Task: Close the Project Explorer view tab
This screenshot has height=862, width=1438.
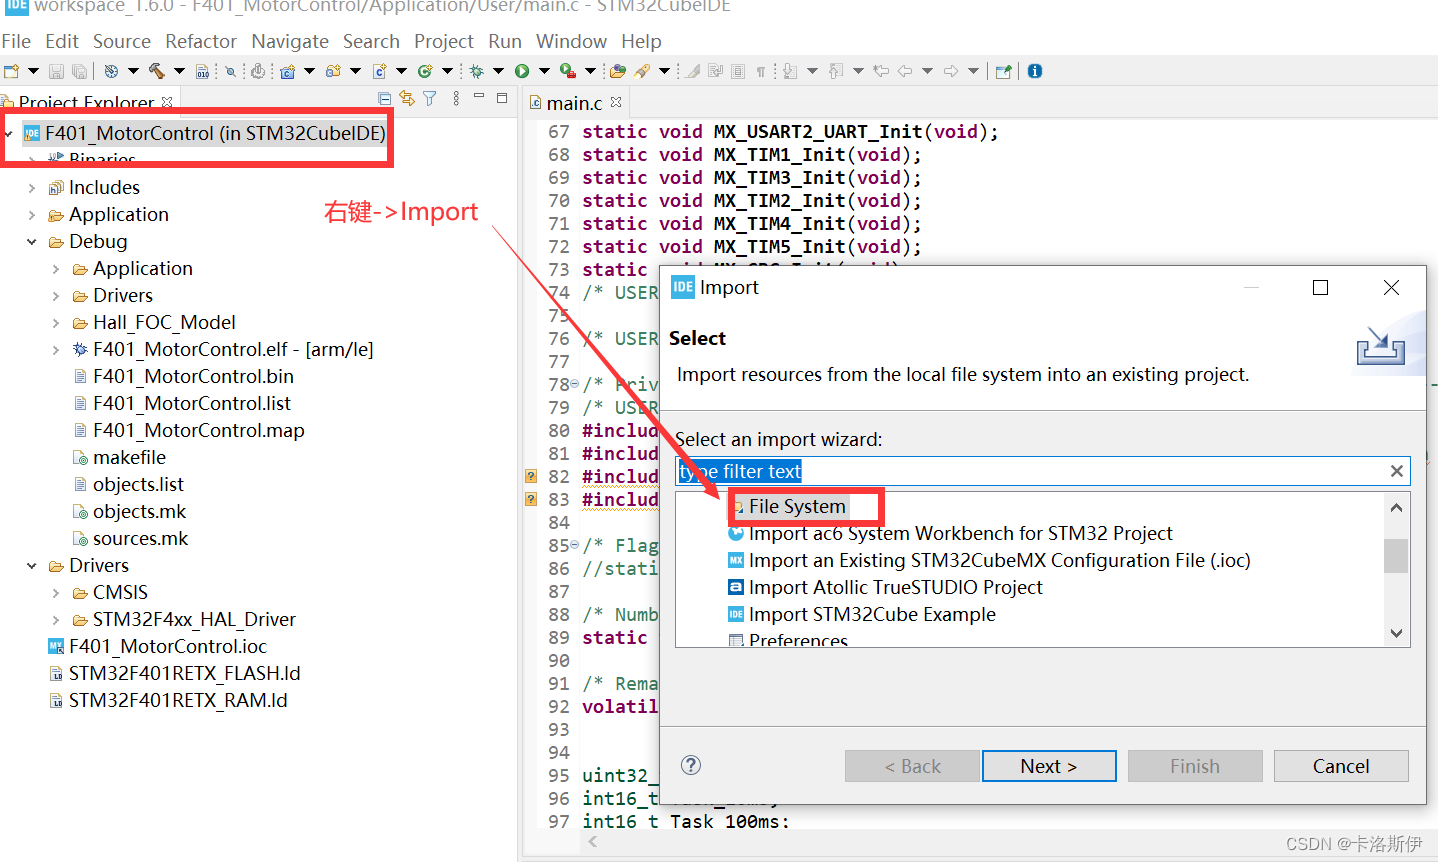Action: 167,102
